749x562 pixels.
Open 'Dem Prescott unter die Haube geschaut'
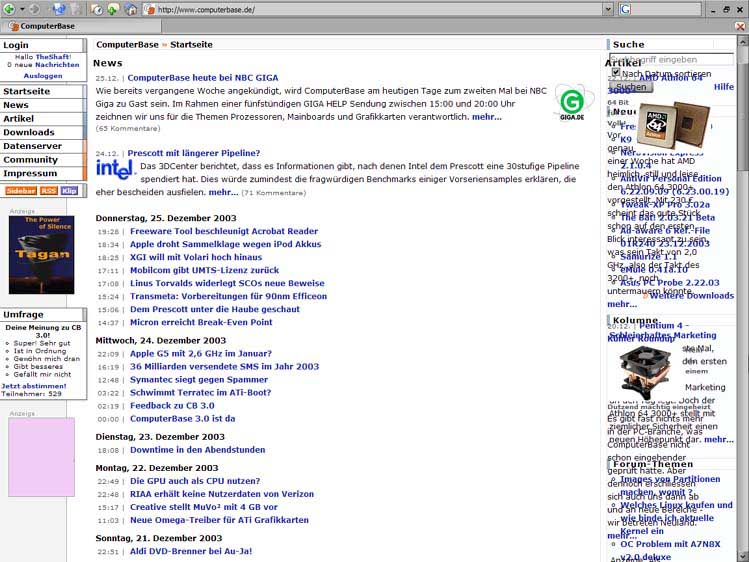pos(214,309)
